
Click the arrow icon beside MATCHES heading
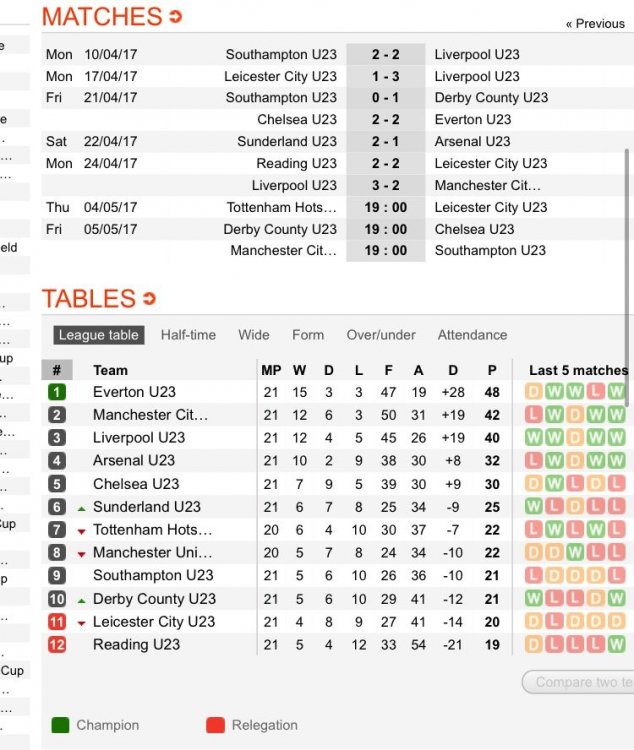pyautogui.click(x=176, y=17)
